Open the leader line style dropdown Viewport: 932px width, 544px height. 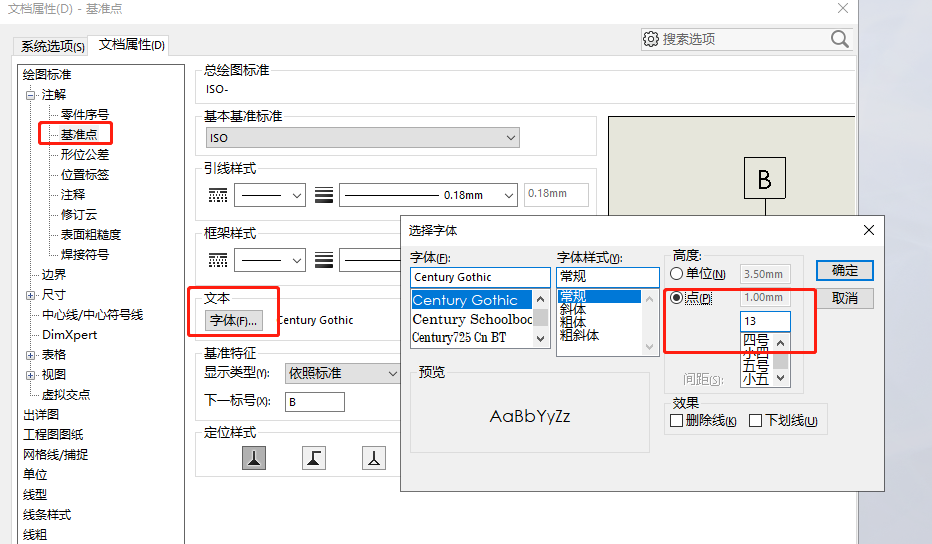point(270,195)
